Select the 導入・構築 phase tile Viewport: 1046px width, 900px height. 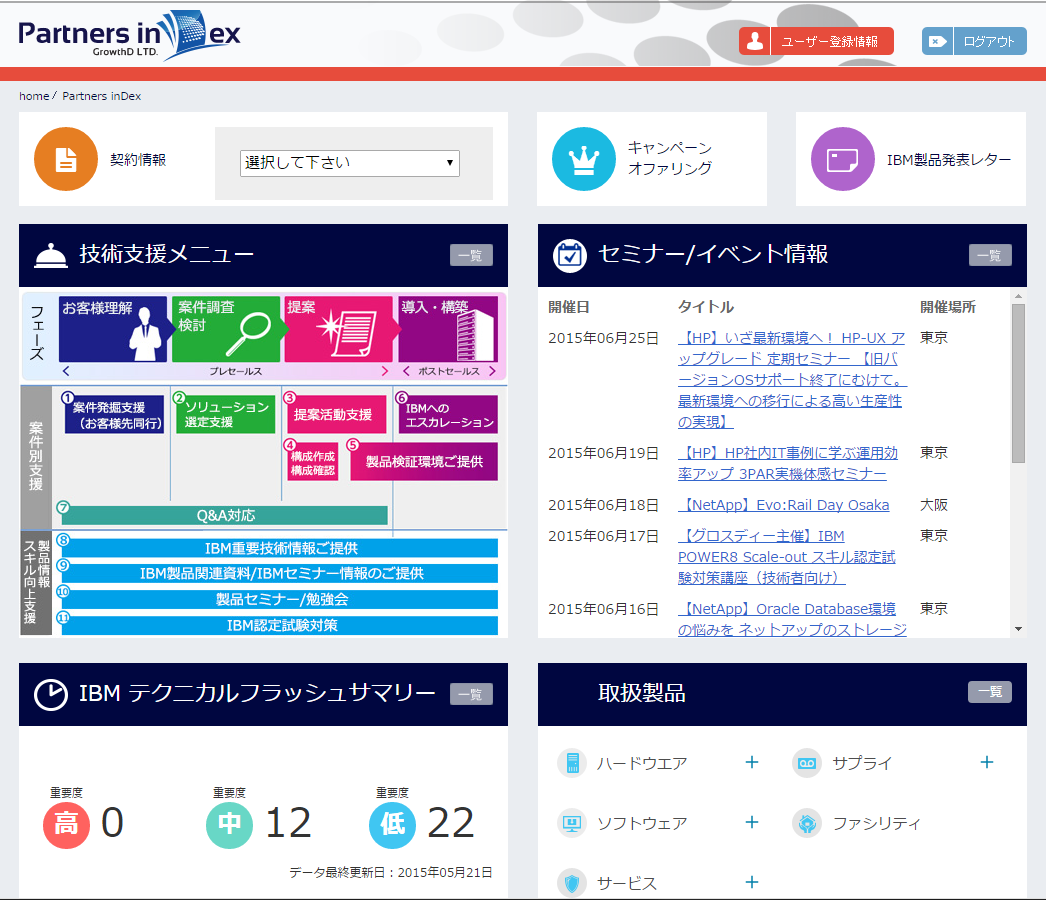(x=448, y=329)
